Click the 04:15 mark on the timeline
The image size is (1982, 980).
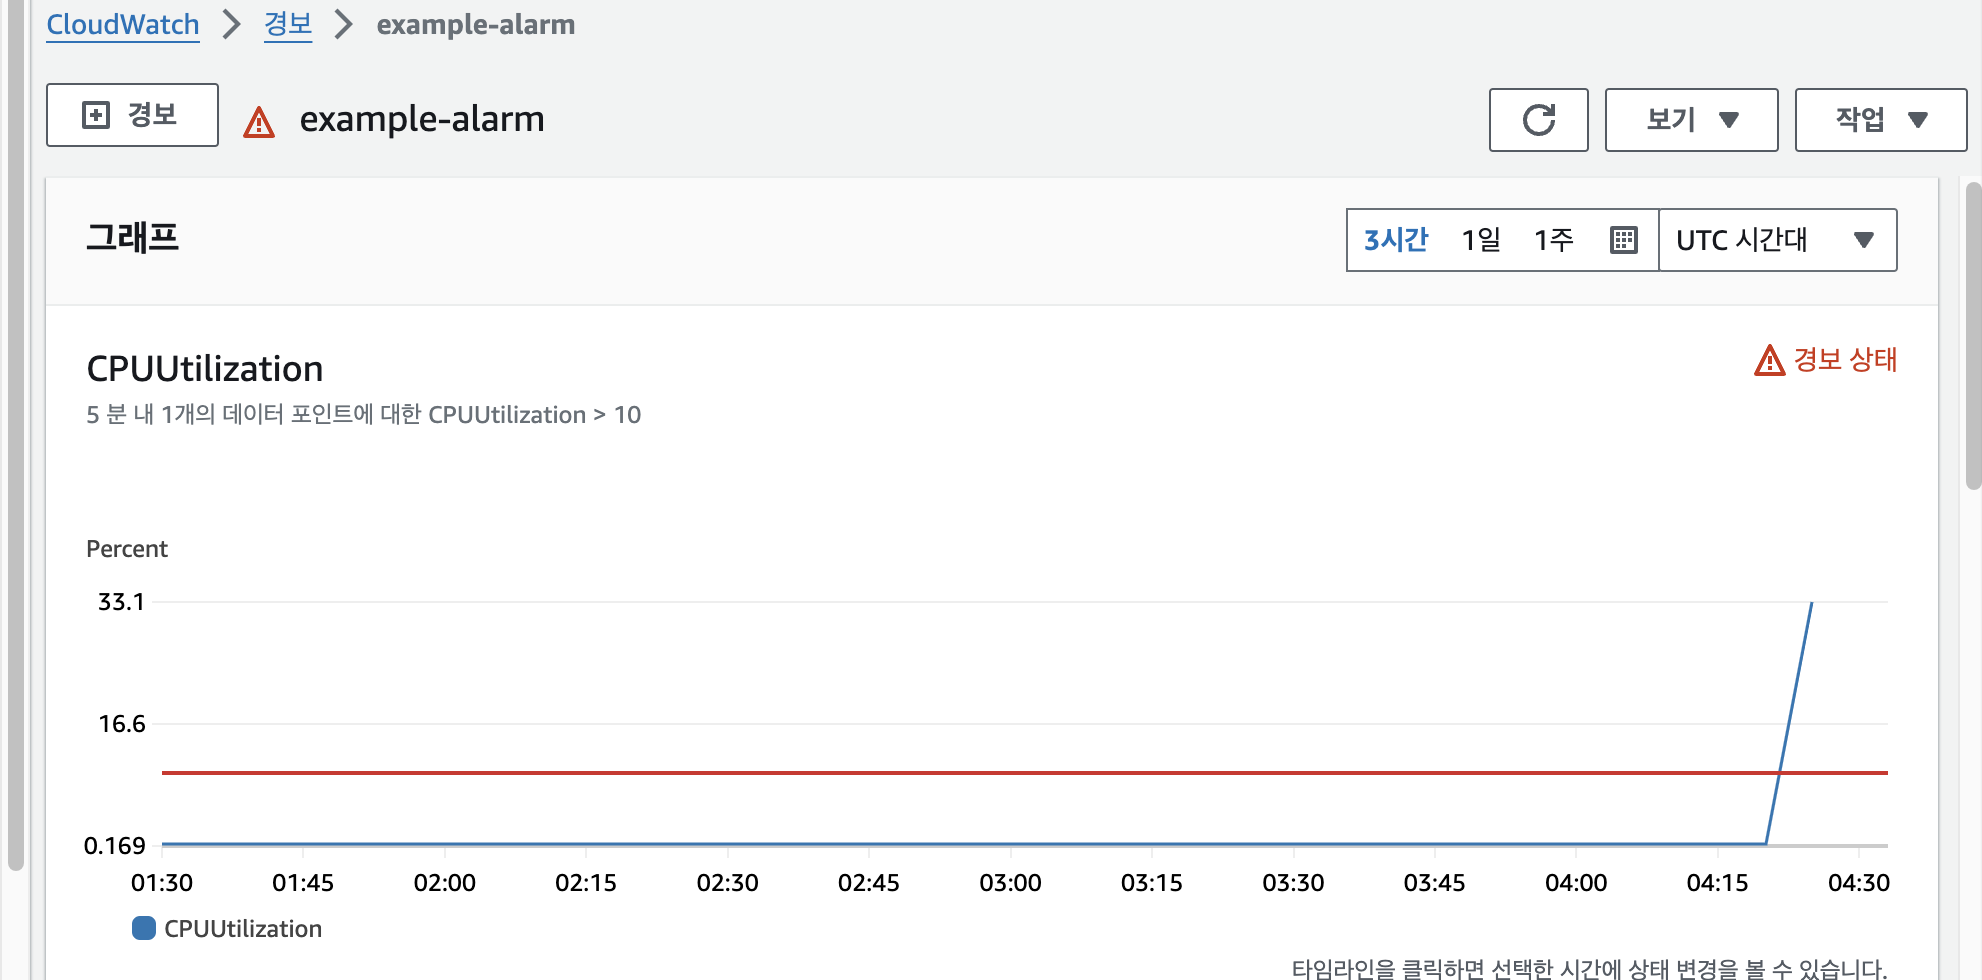point(1717,882)
